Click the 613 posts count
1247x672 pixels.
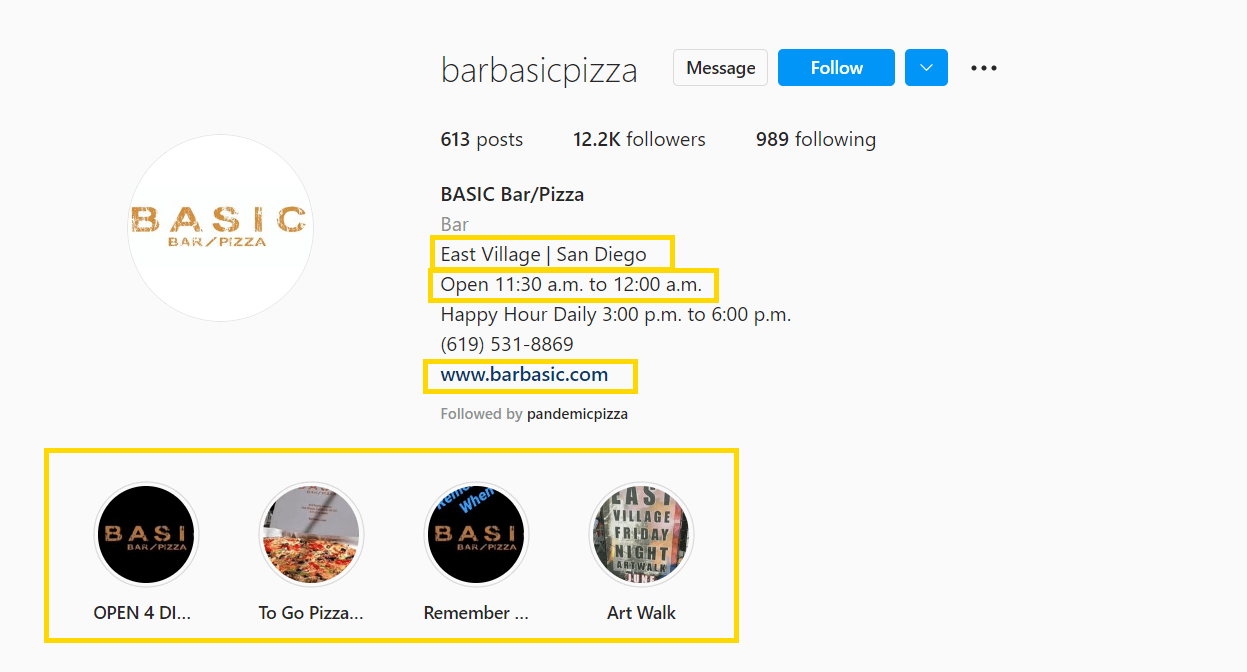click(481, 140)
